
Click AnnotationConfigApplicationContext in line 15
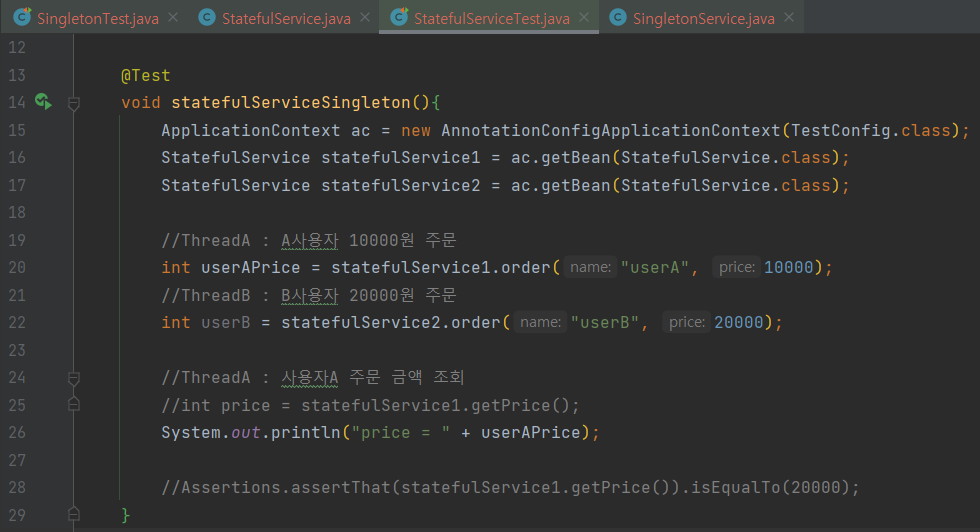[611, 130]
